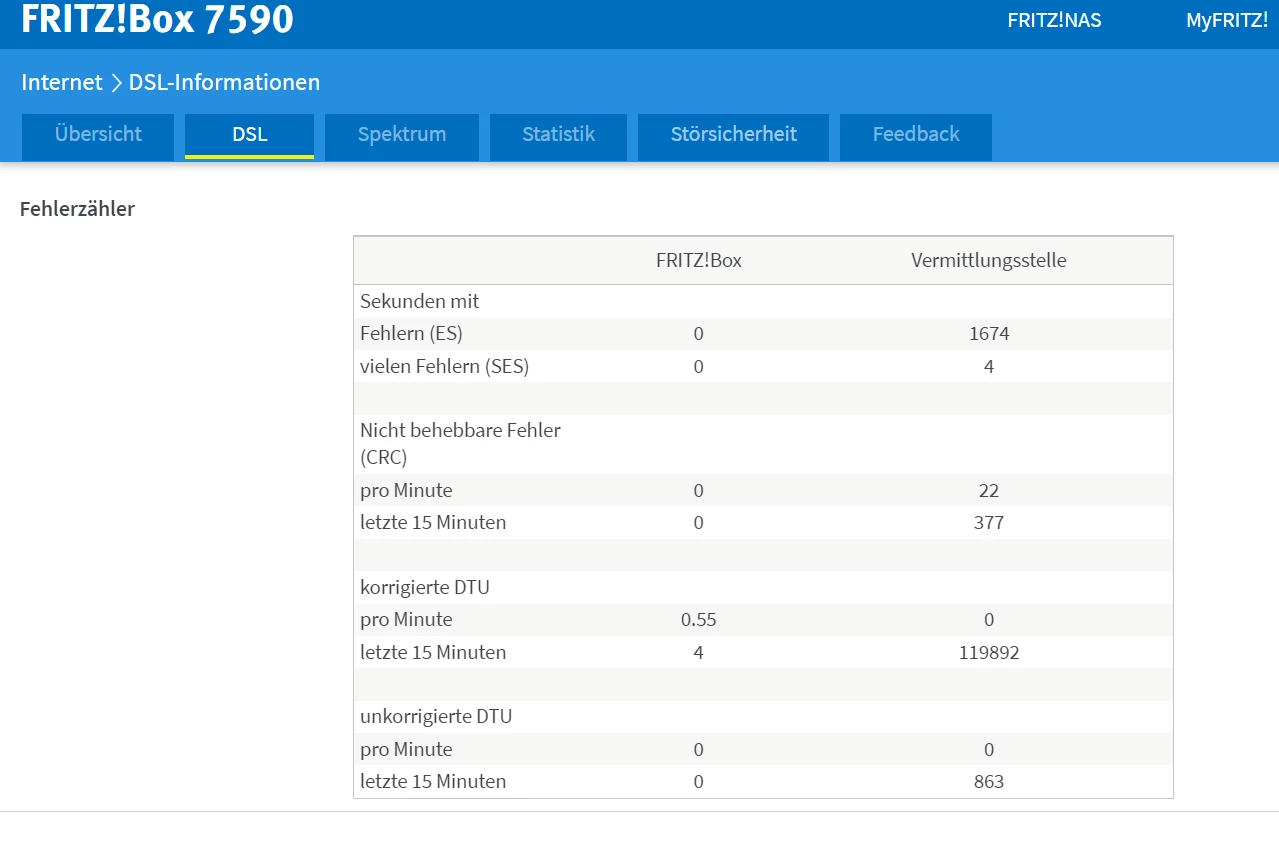Click the Fehlerzähler section heading

point(77,209)
